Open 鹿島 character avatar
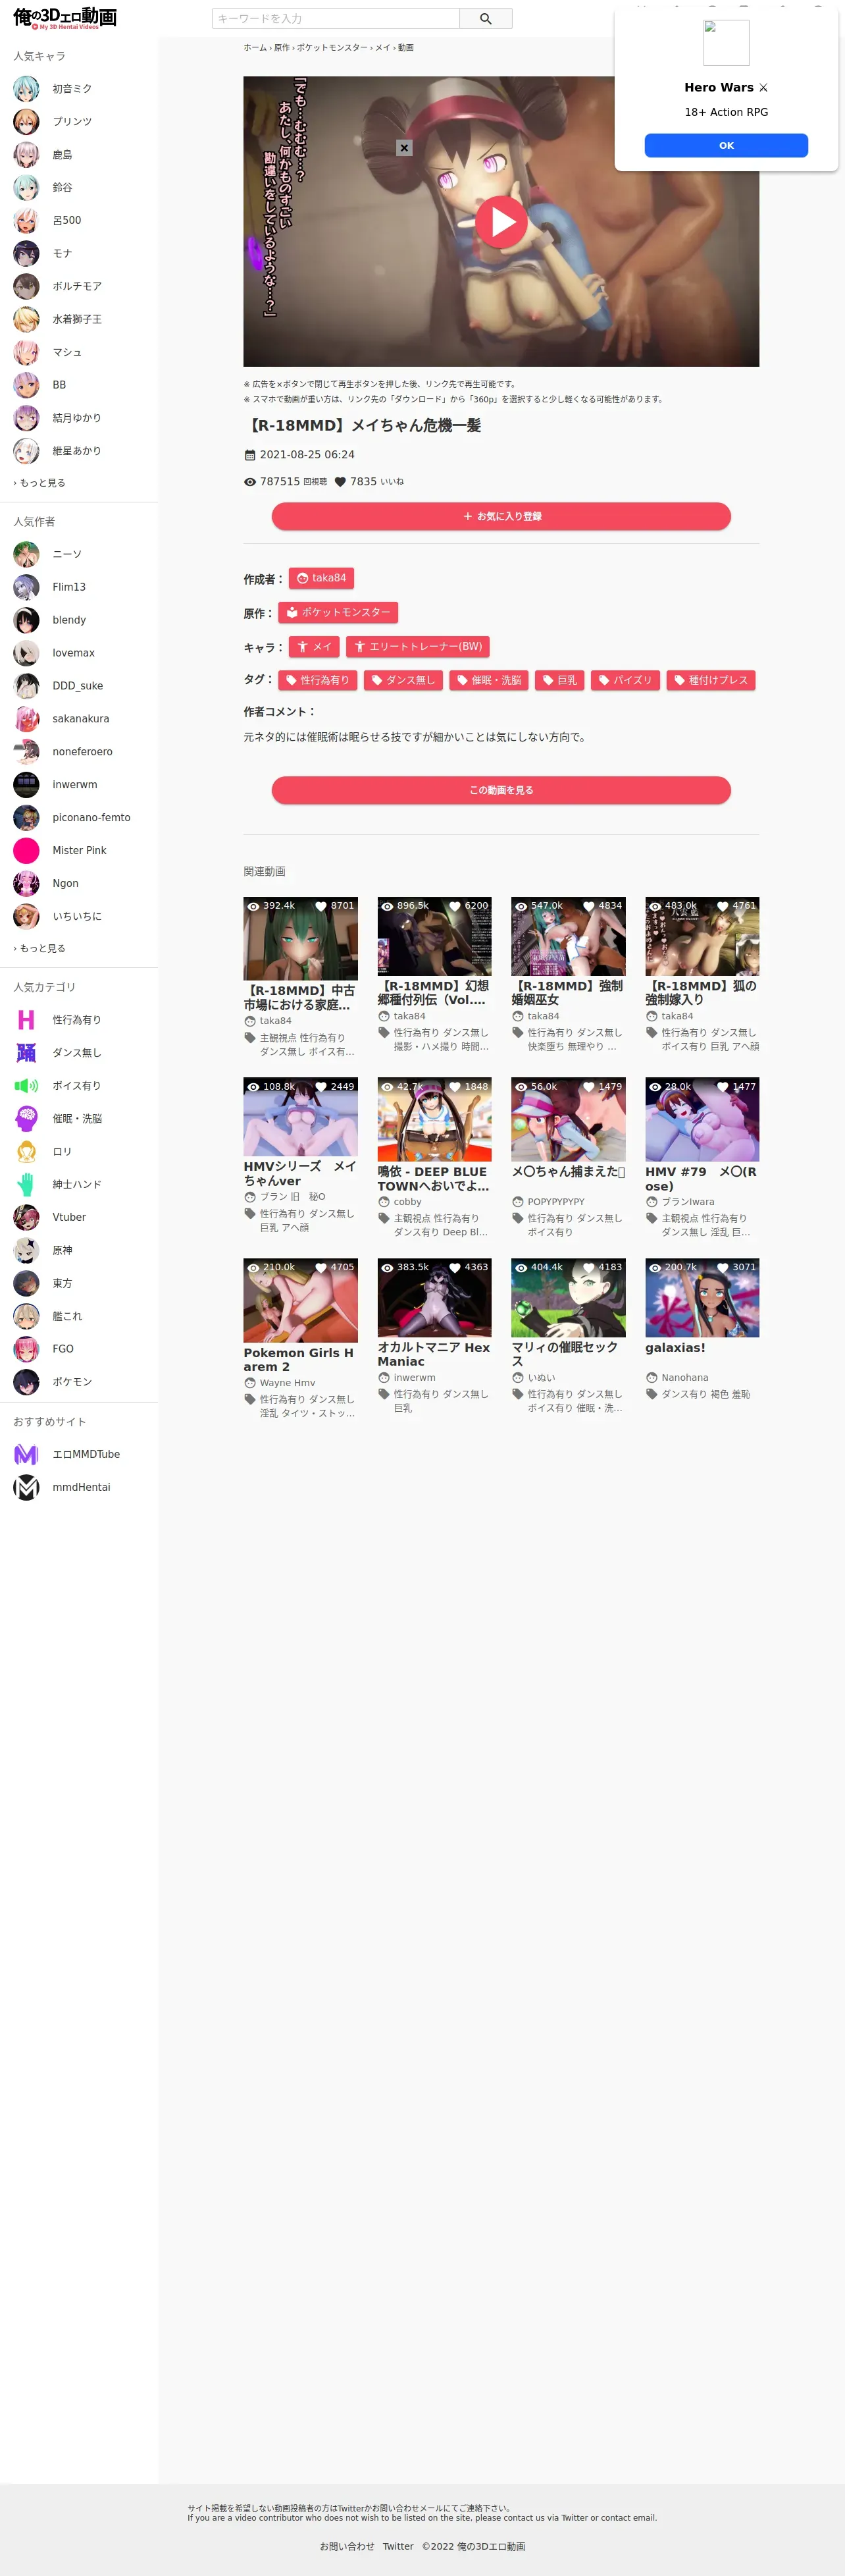This screenshot has width=845, height=2576. click(26, 155)
